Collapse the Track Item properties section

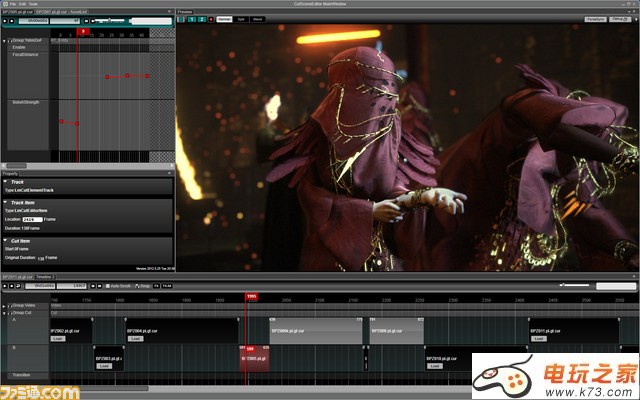coord(6,203)
